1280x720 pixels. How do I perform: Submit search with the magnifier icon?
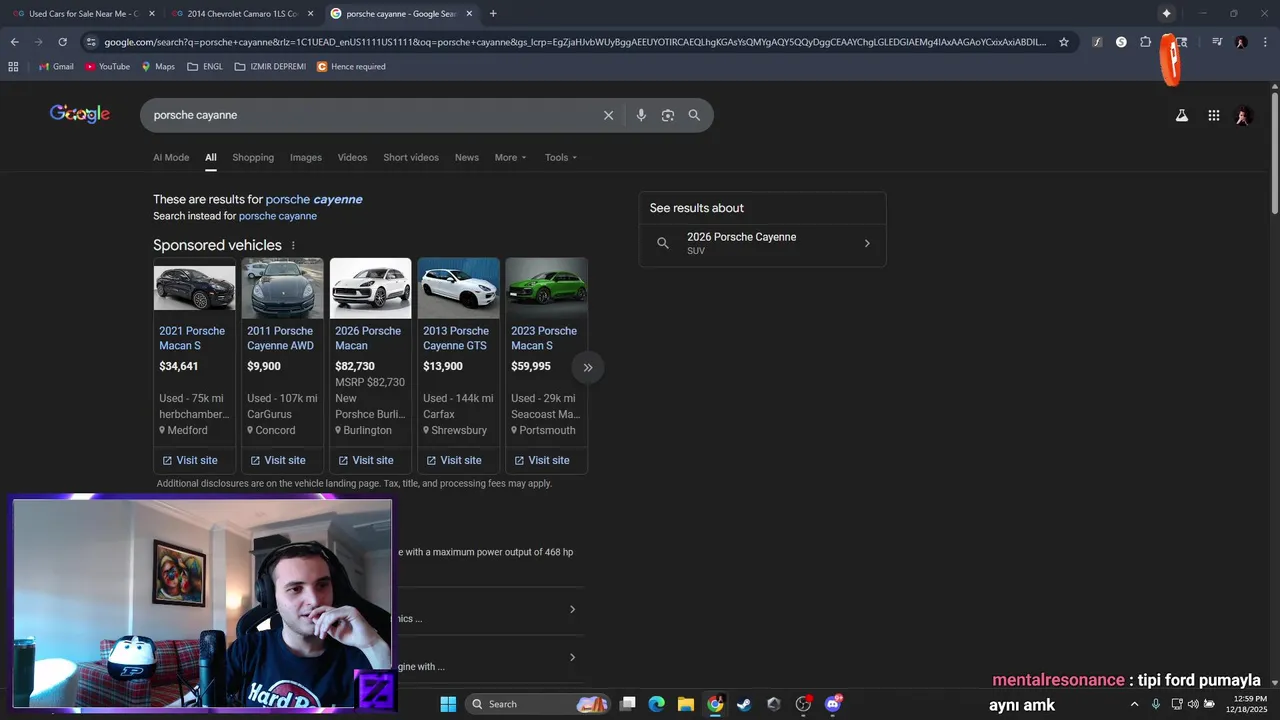pos(694,115)
